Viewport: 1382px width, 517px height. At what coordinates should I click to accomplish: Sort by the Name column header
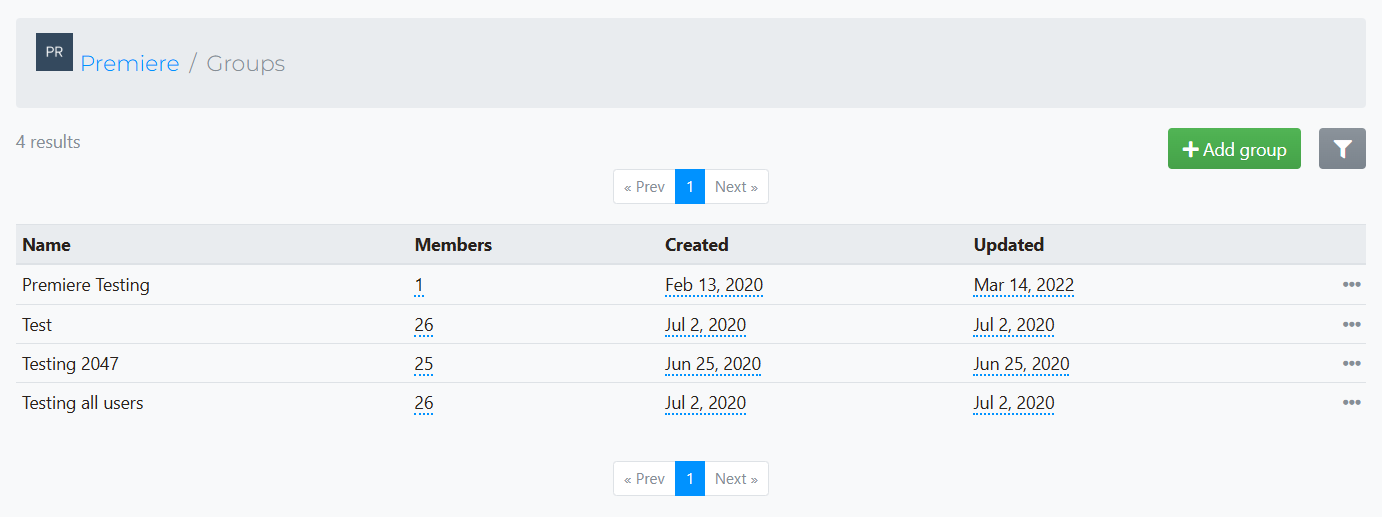click(x=46, y=245)
